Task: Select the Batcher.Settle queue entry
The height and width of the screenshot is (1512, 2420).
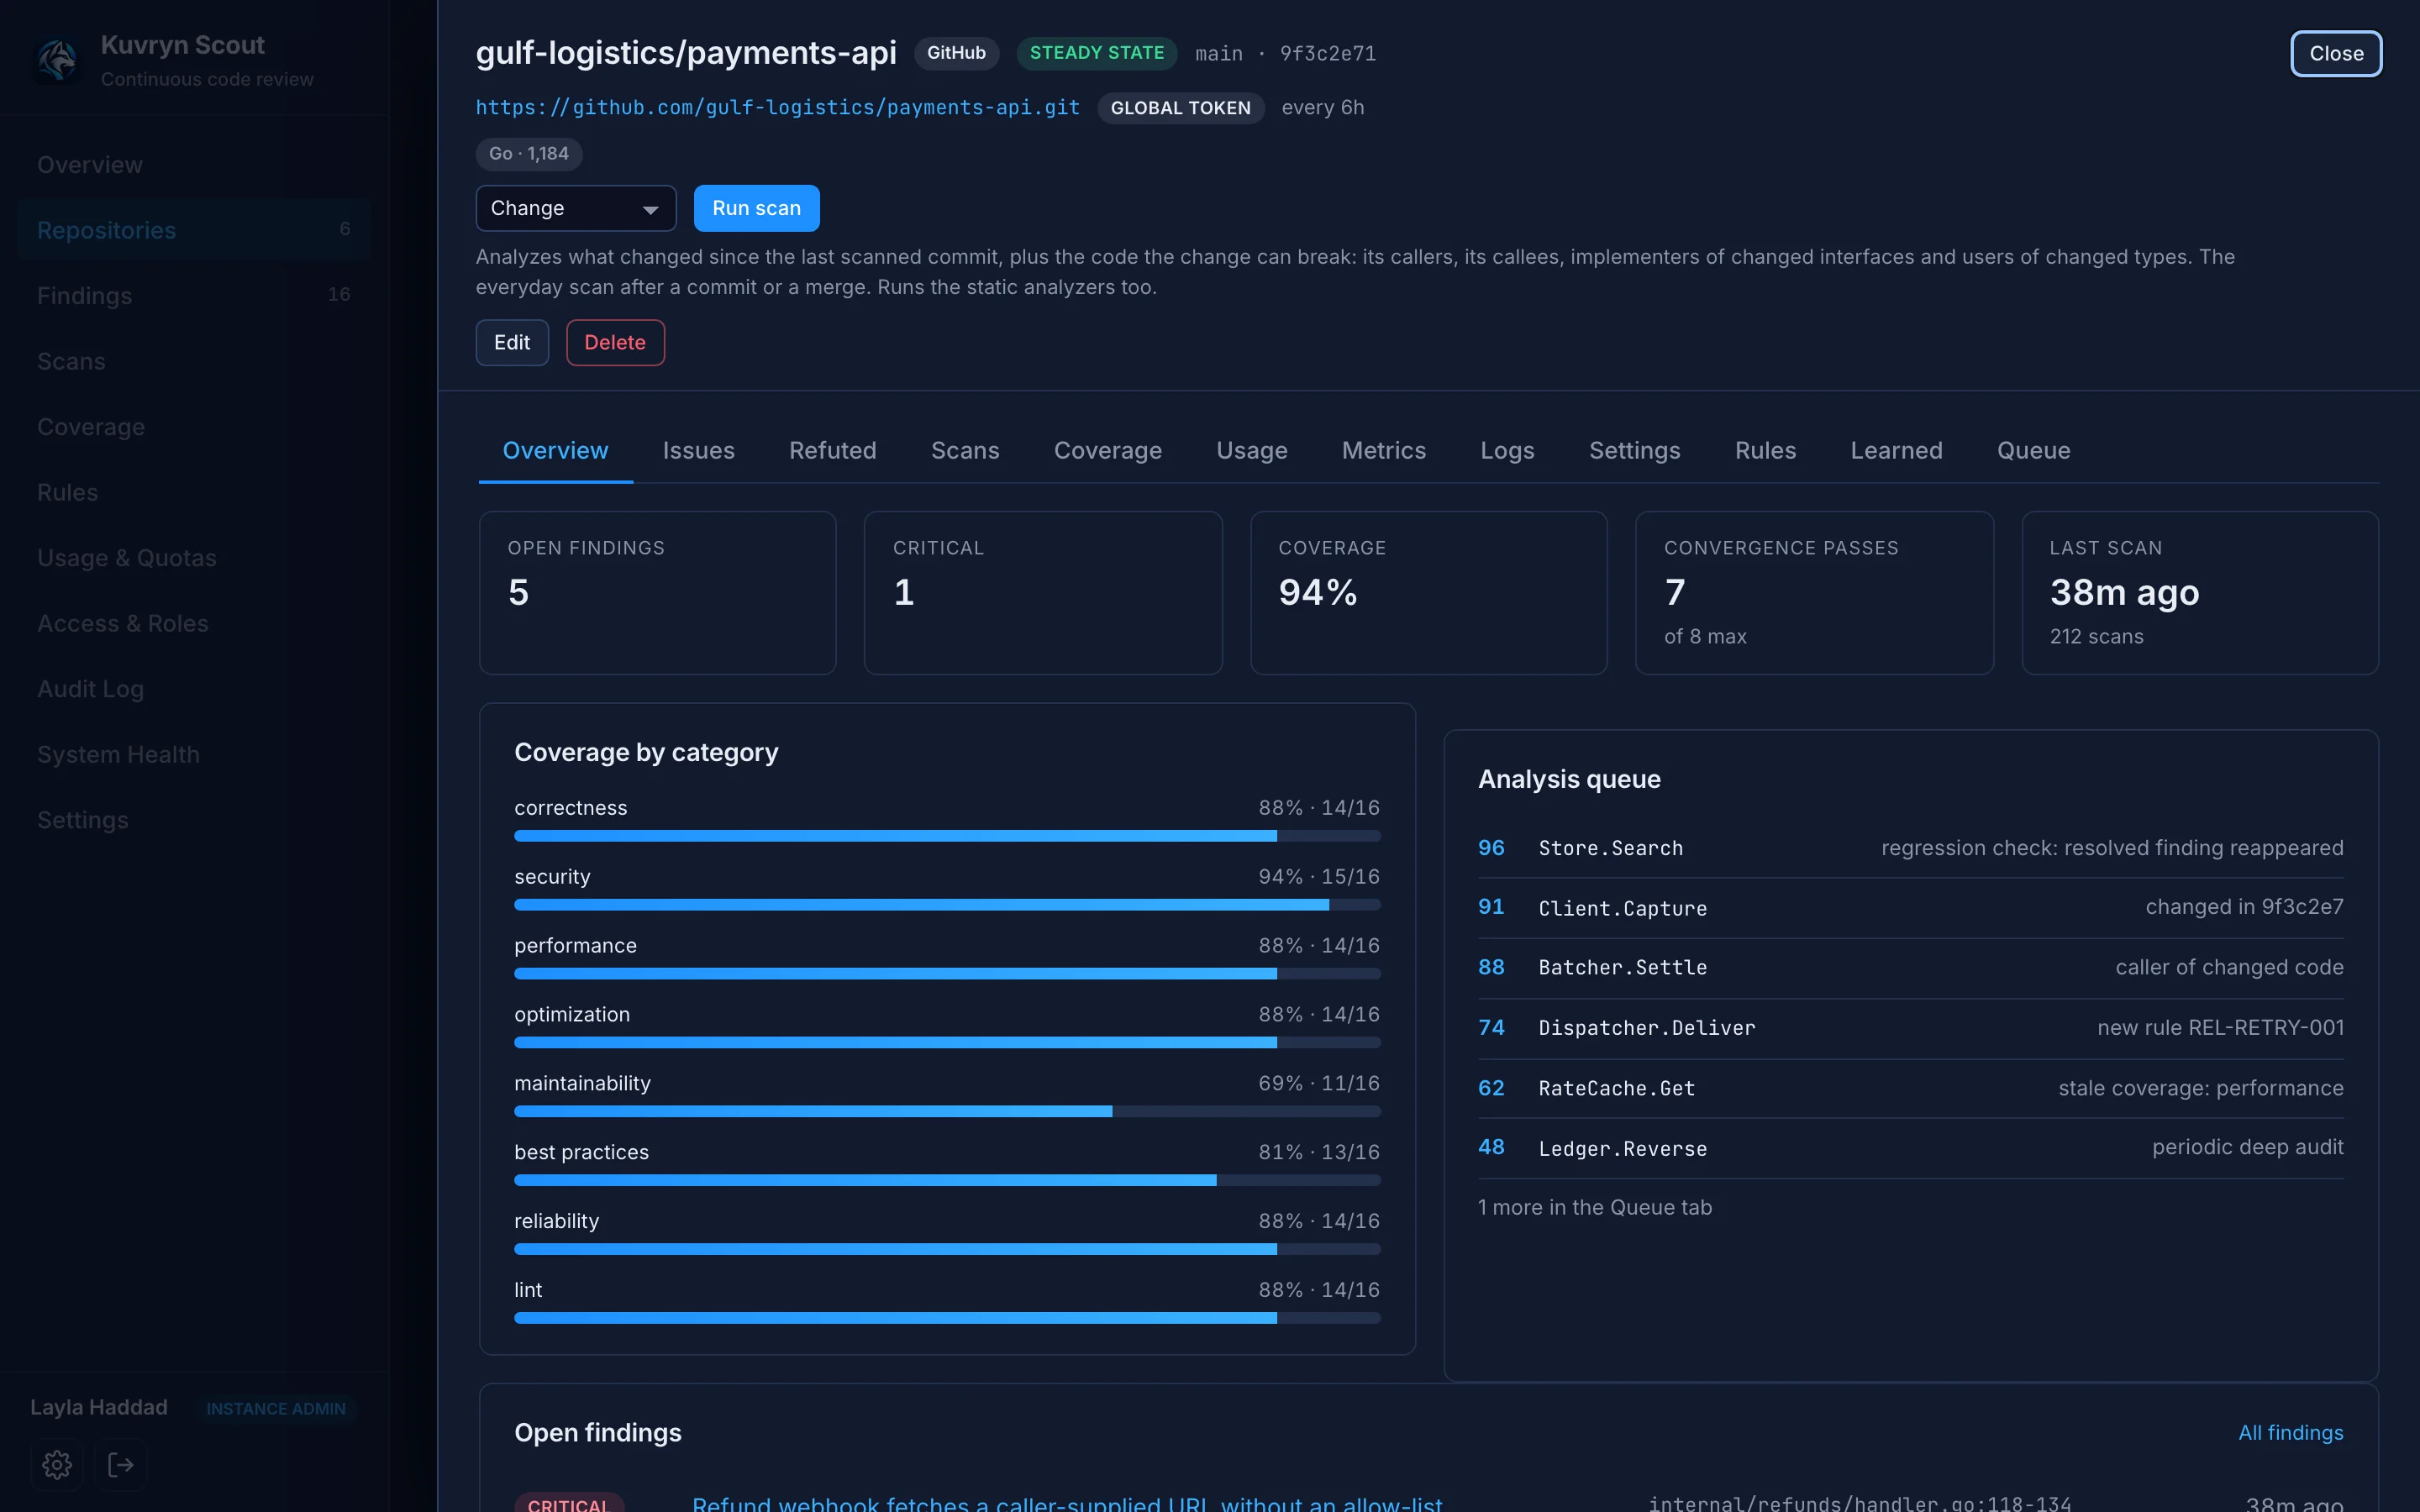Action: coord(1910,968)
